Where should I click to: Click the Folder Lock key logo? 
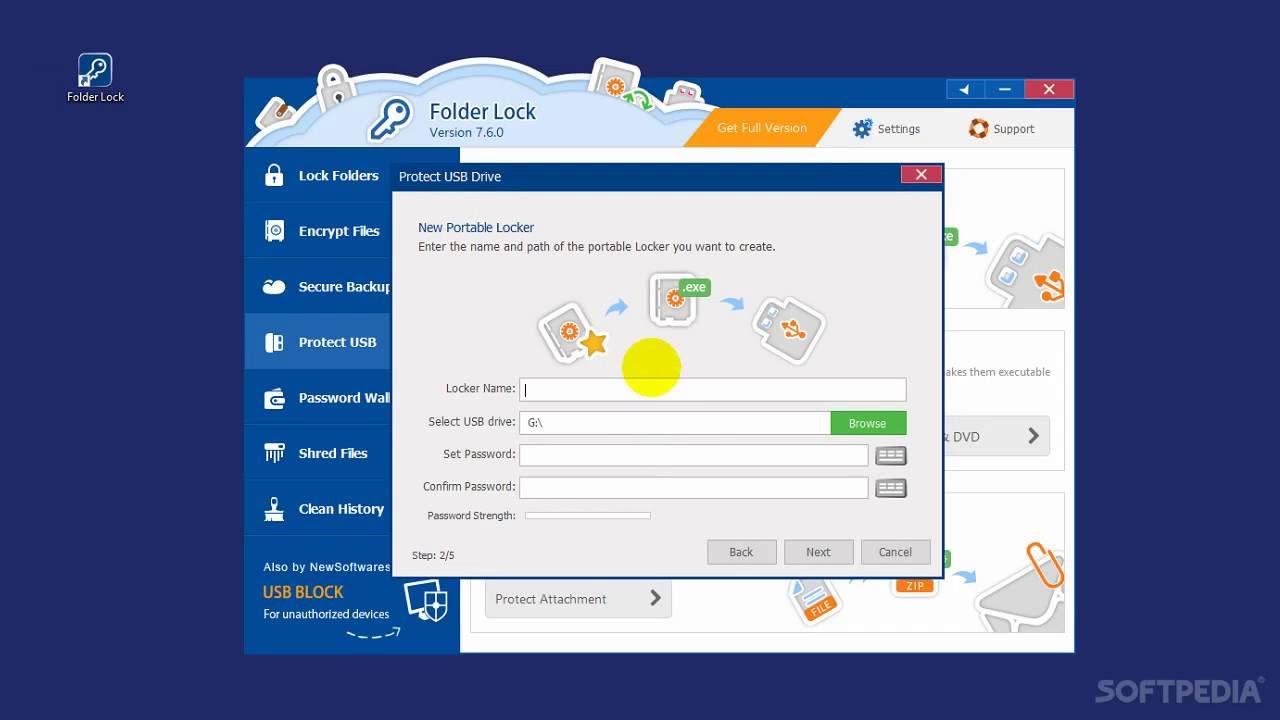click(x=391, y=118)
